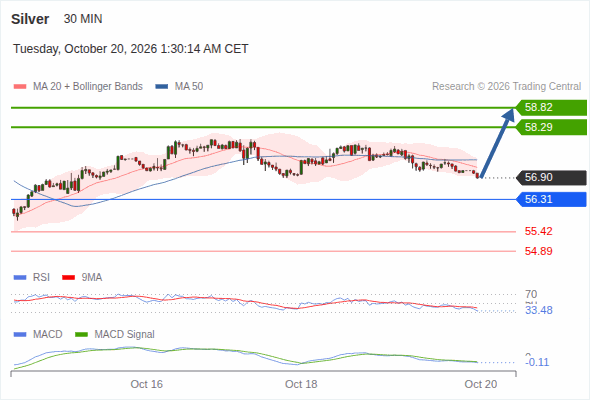Click the MACD blue legend marker
The height and width of the screenshot is (400, 590).
(20, 335)
